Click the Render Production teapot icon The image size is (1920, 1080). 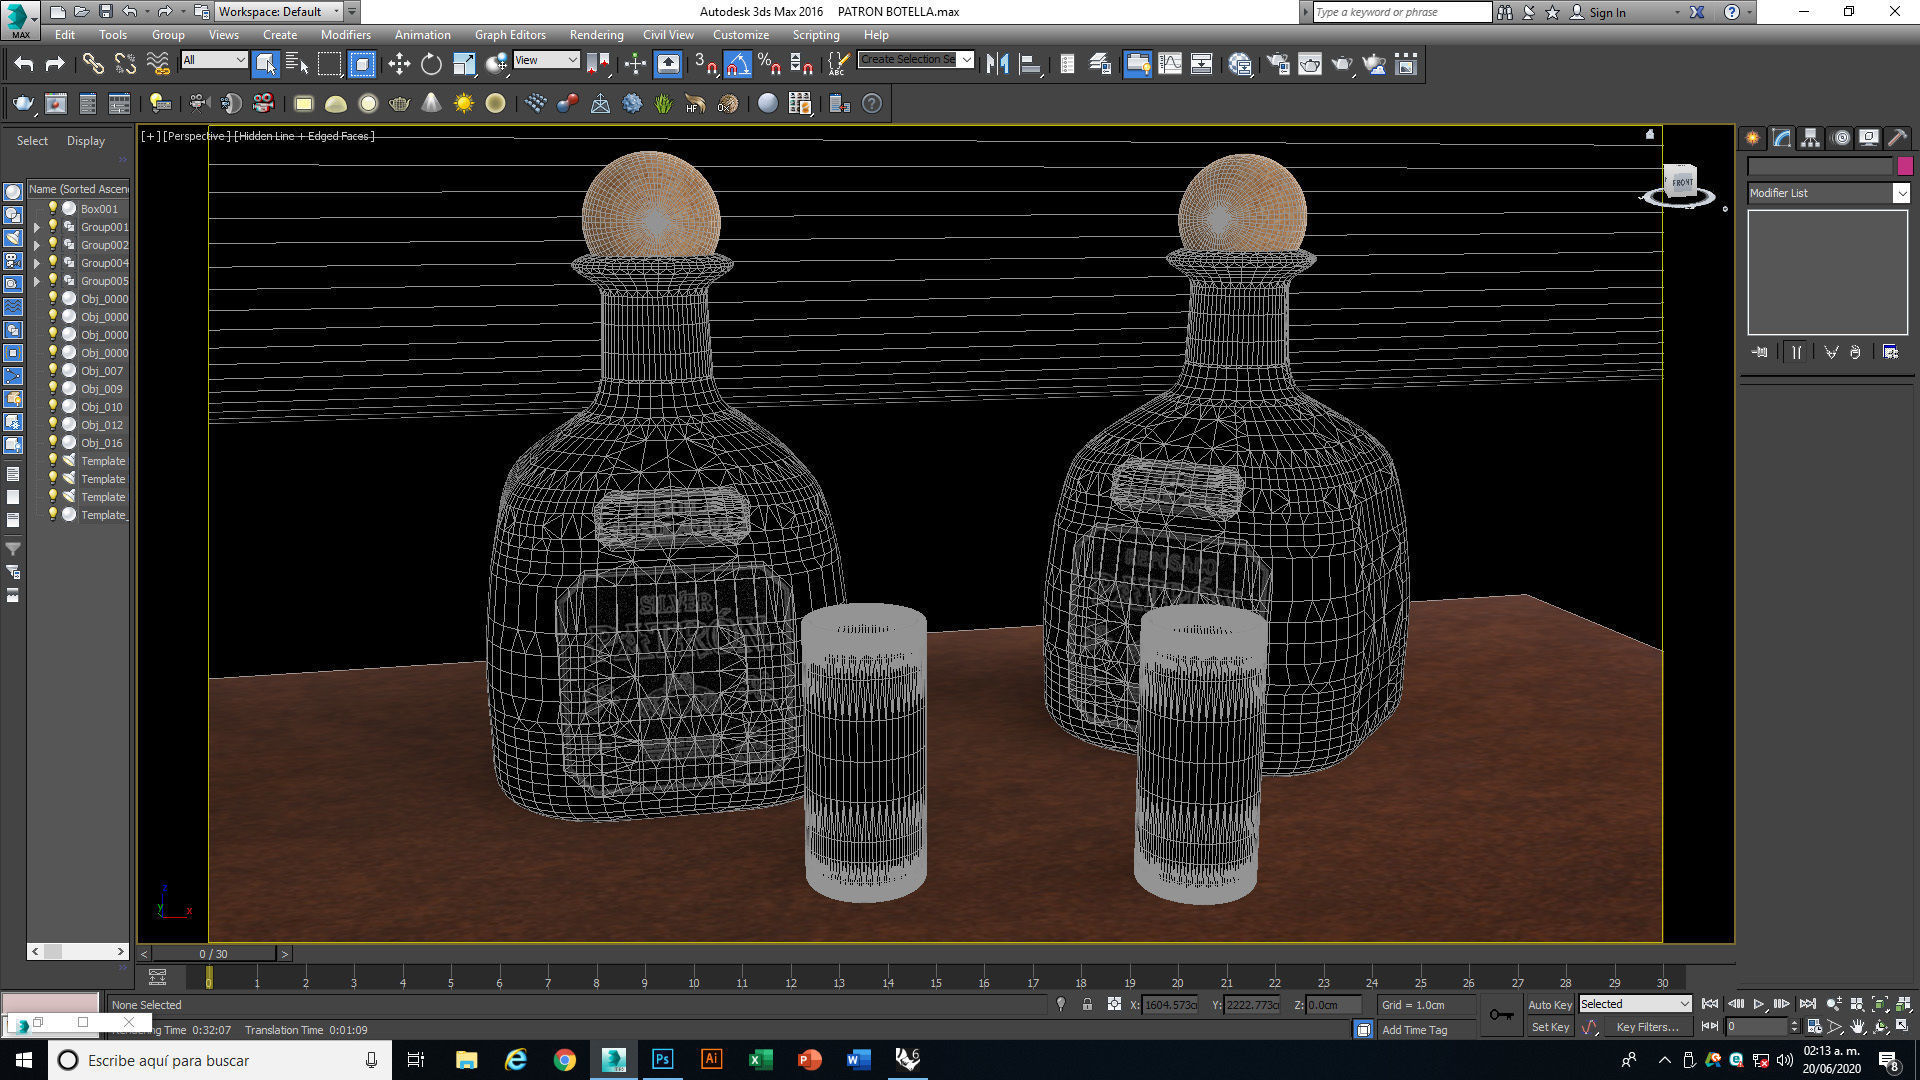pyautogui.click(x=1342, y=65)
